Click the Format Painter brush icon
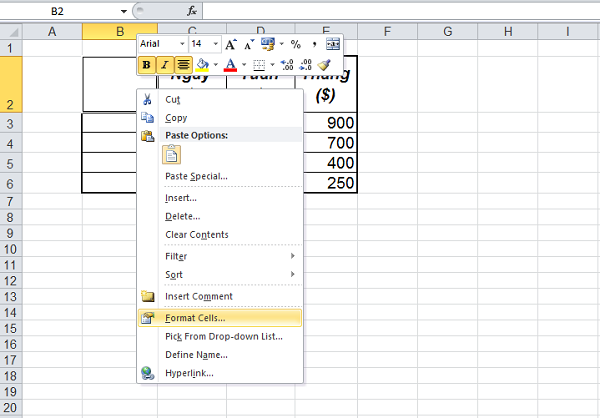Image resolution: width=600 pixels, height=418 pixels. pos(324,65)
